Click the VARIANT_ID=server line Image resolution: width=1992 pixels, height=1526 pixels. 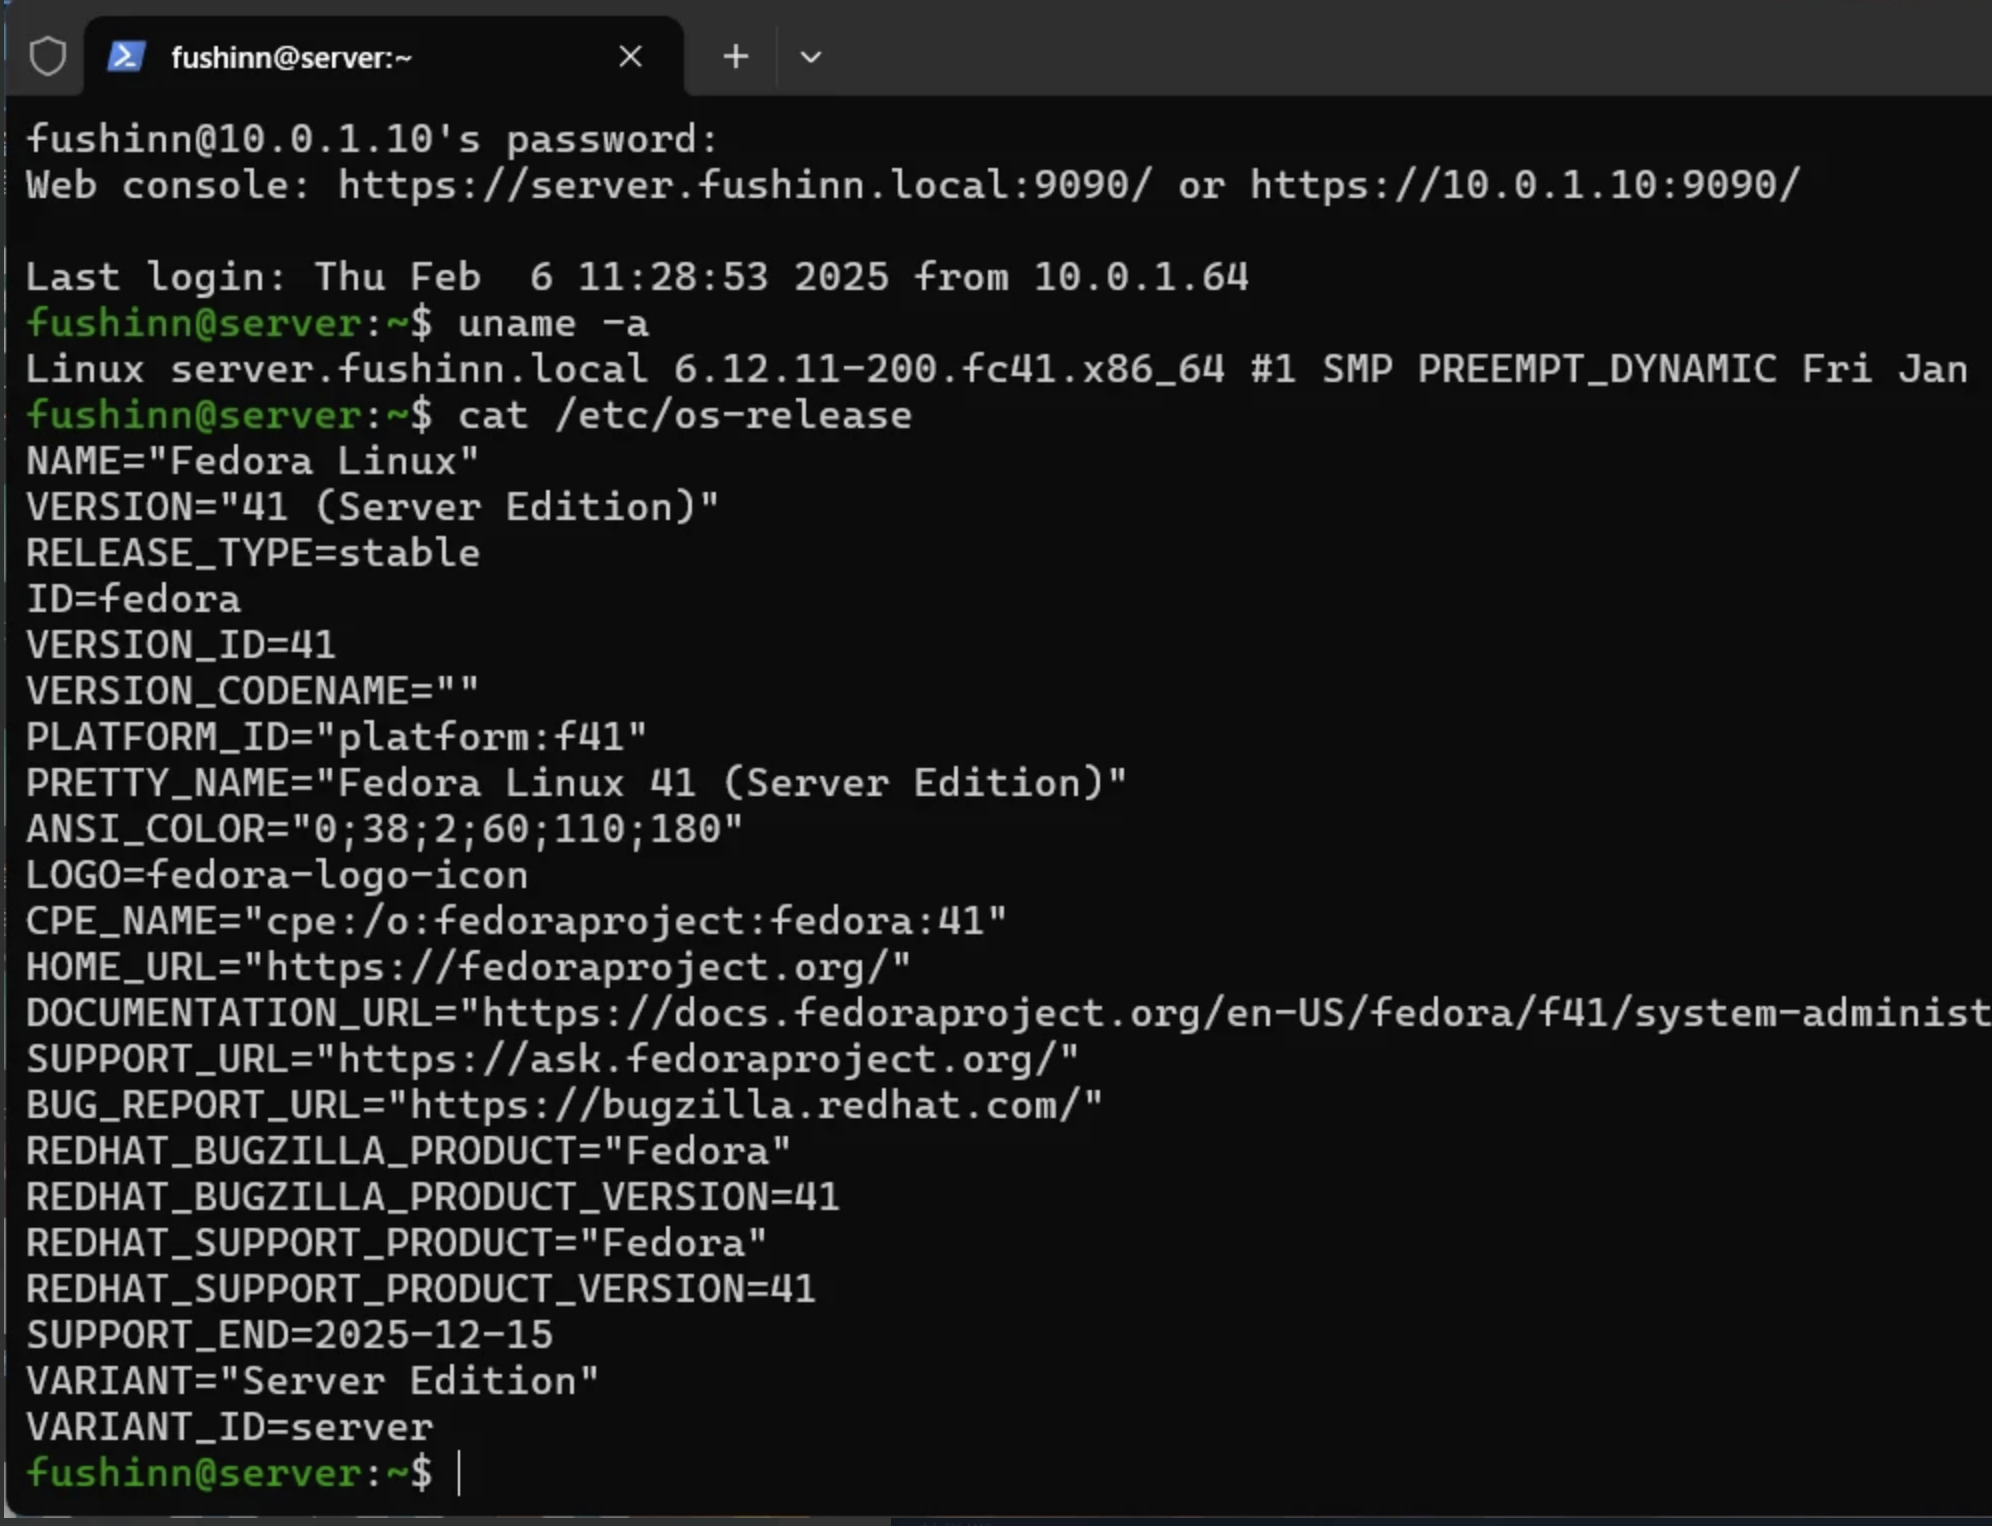click(229, 1427)
